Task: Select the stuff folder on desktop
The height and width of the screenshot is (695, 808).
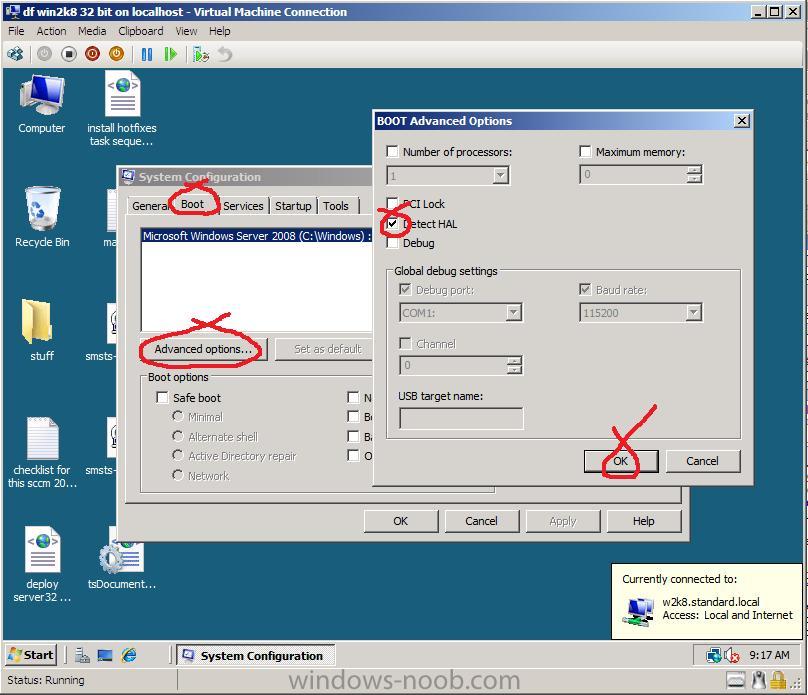Action: point(41,330)
